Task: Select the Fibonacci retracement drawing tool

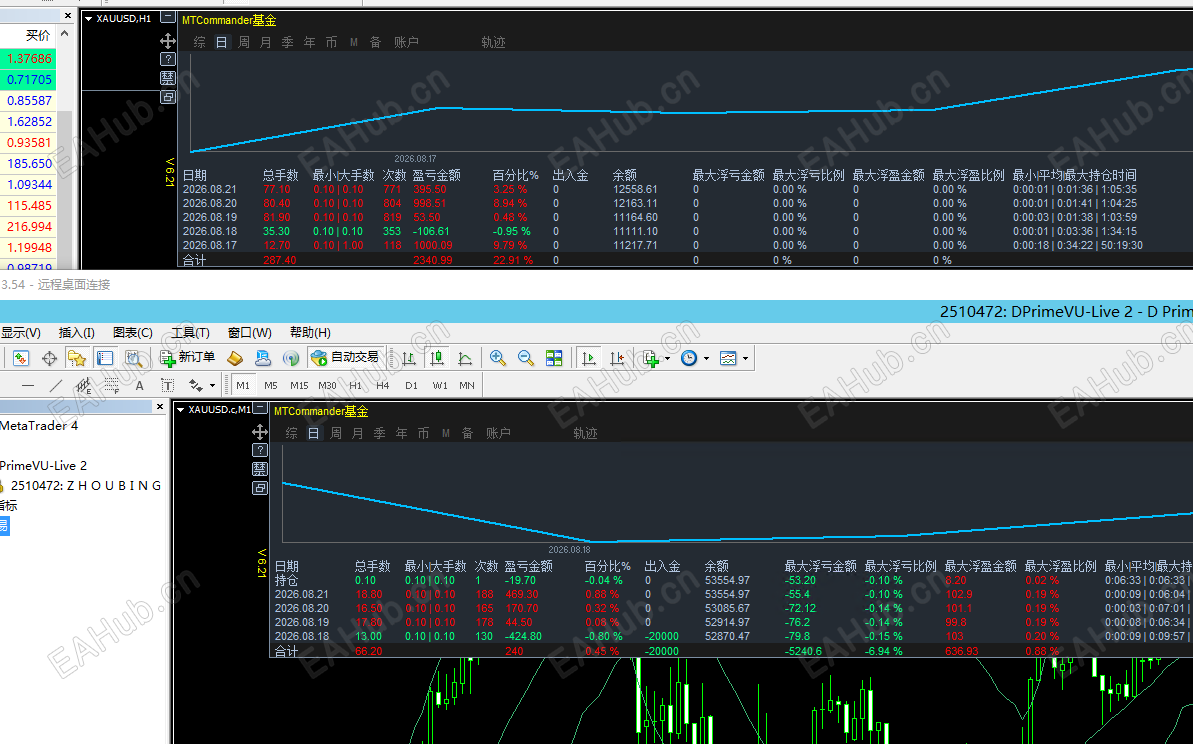Action: point(112,386)
